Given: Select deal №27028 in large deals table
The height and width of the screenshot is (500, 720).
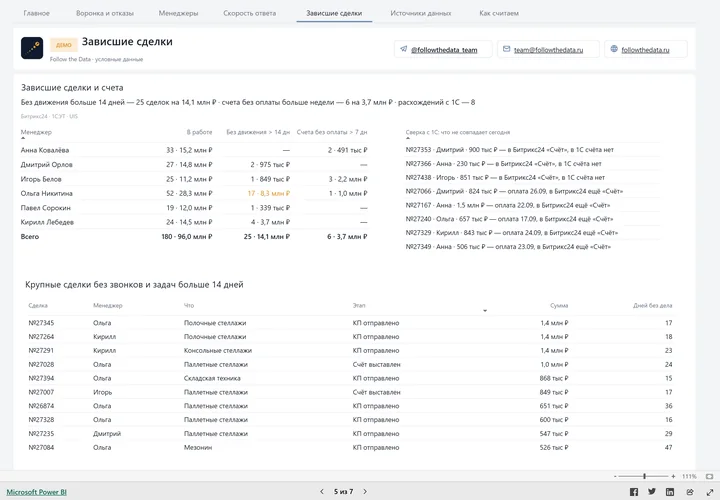Looking at the screenshot, I should (x=350, y=365).
